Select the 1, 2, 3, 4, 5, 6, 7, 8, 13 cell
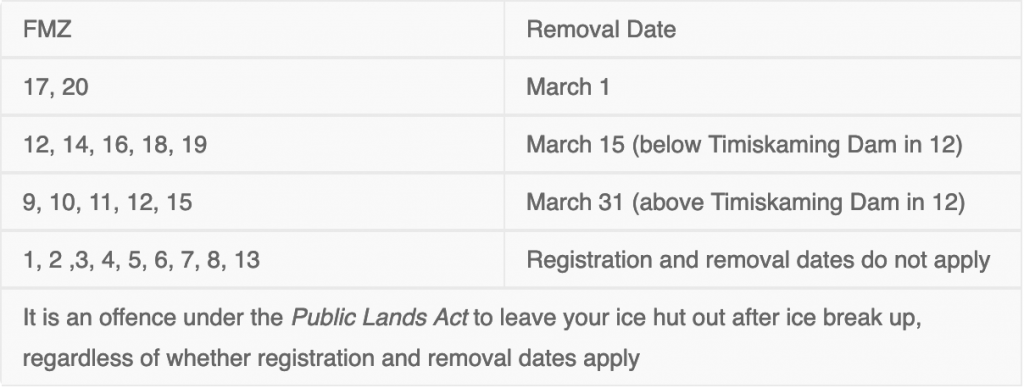This screenshot has height=388, width=1024. [252, 259]
